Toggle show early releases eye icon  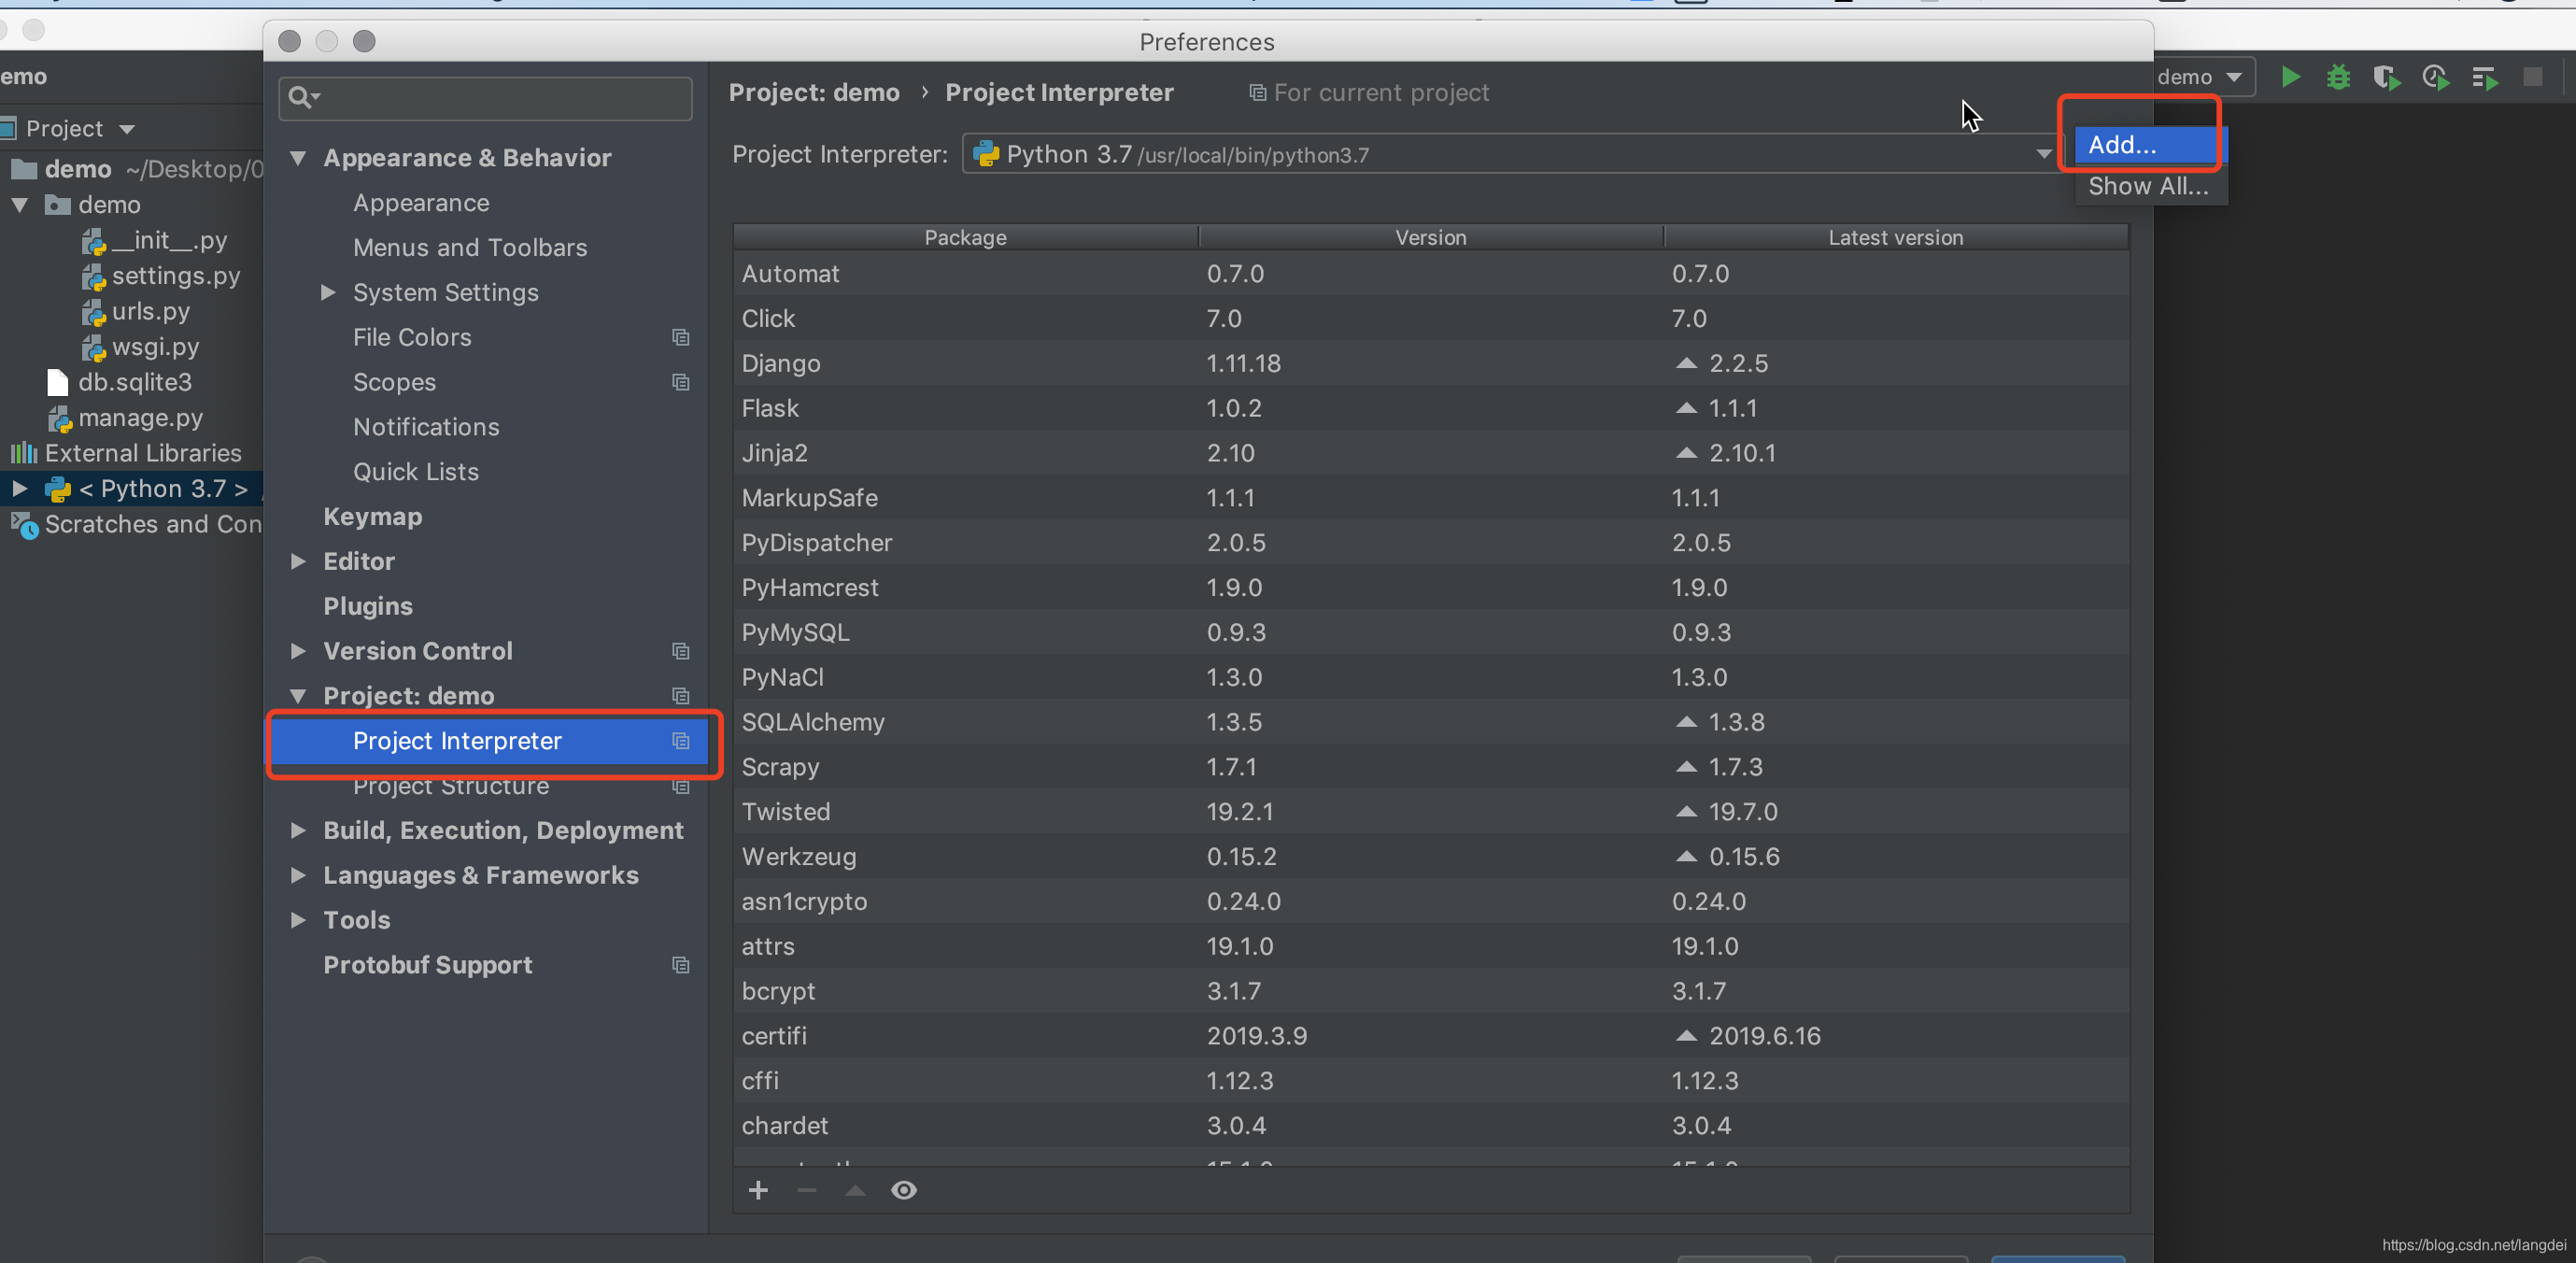(904, 1190)
